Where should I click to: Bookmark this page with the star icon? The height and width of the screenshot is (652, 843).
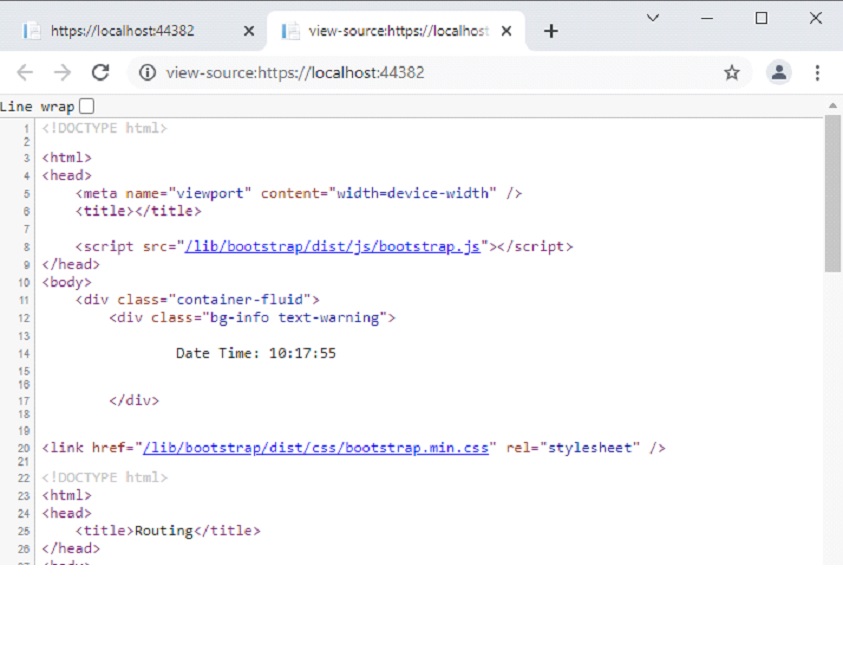pyautogui.click(x=732, y=73)
